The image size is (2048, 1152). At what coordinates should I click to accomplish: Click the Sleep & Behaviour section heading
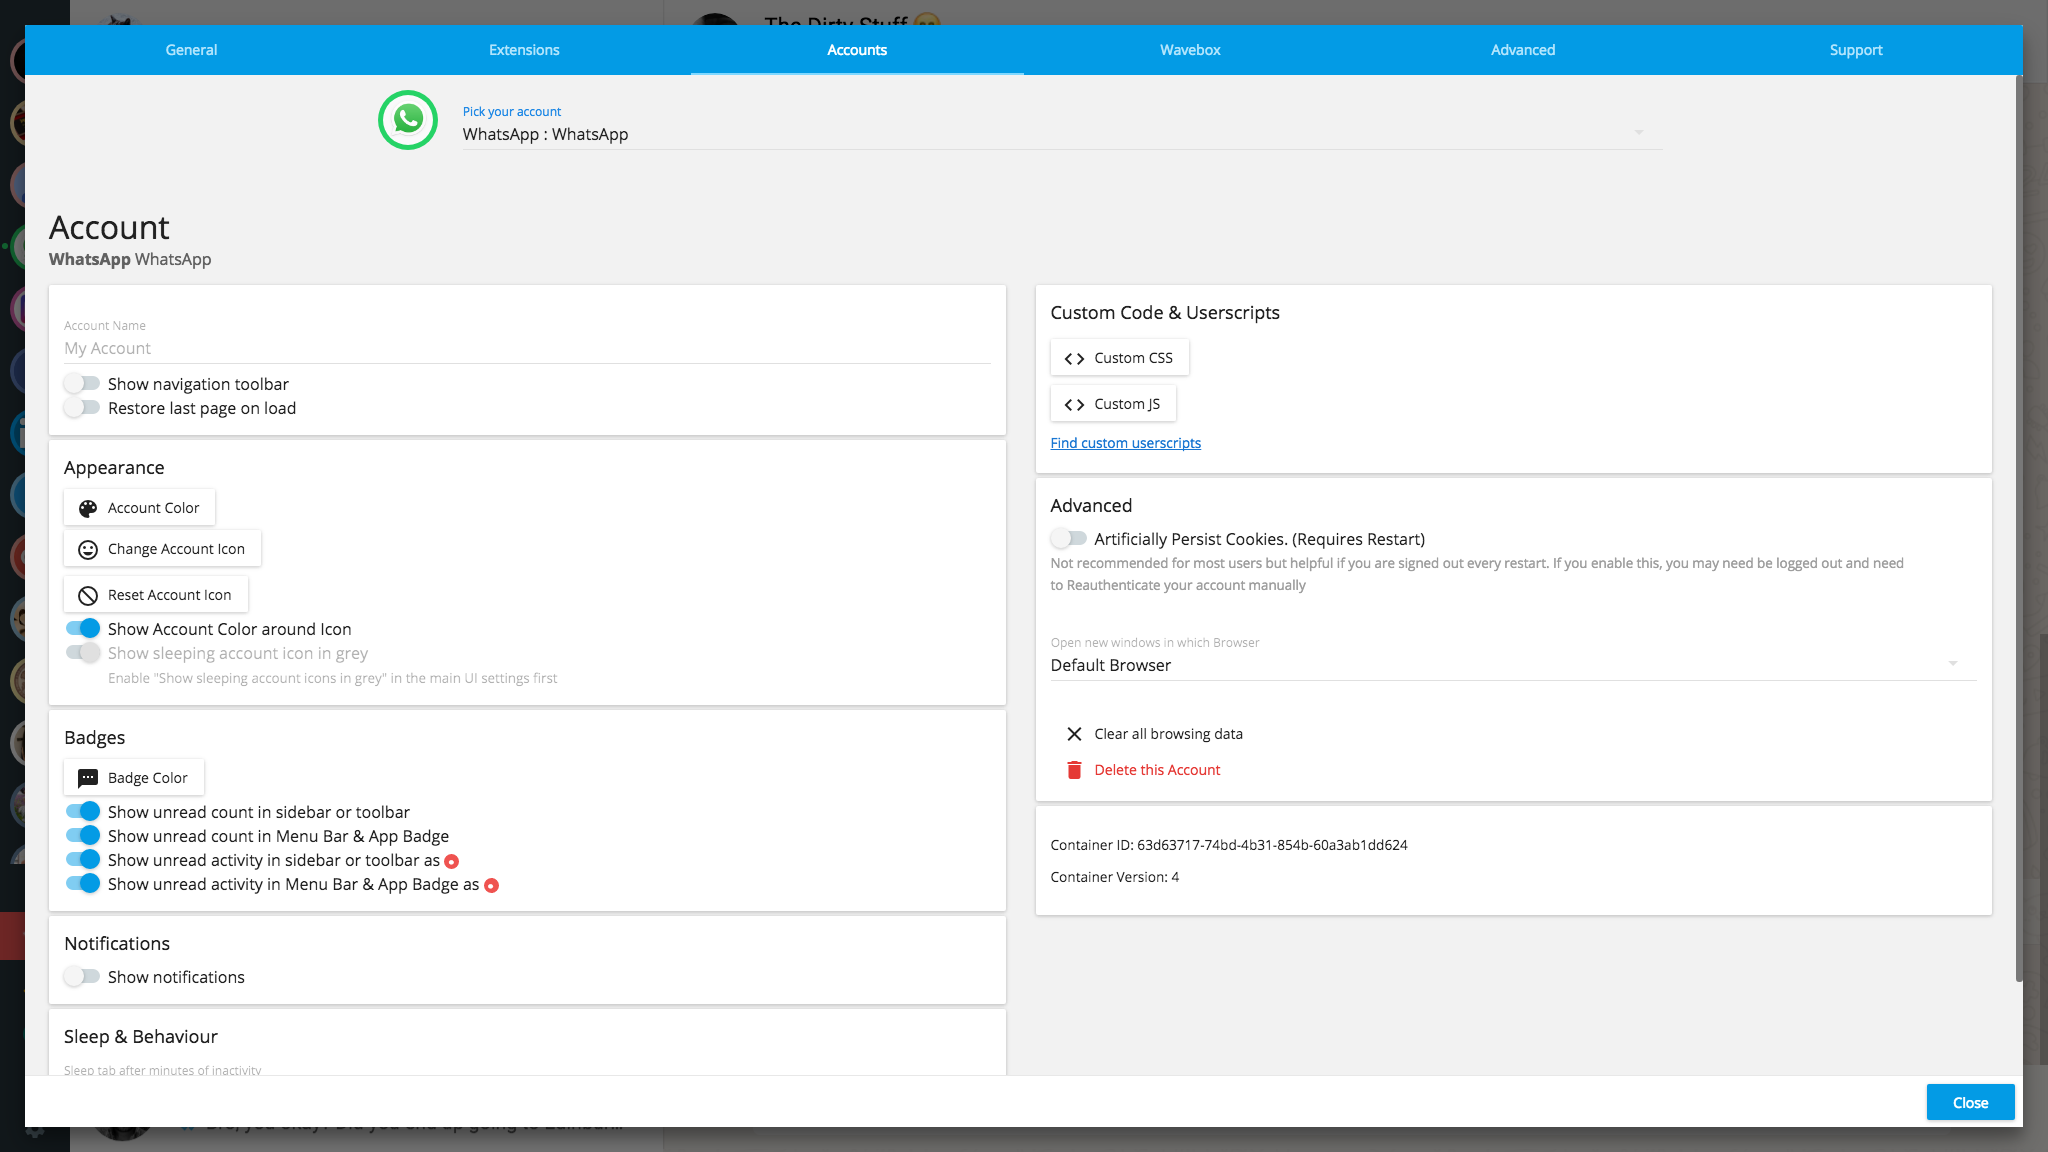pyautogui.click(x=140, y=1037)
